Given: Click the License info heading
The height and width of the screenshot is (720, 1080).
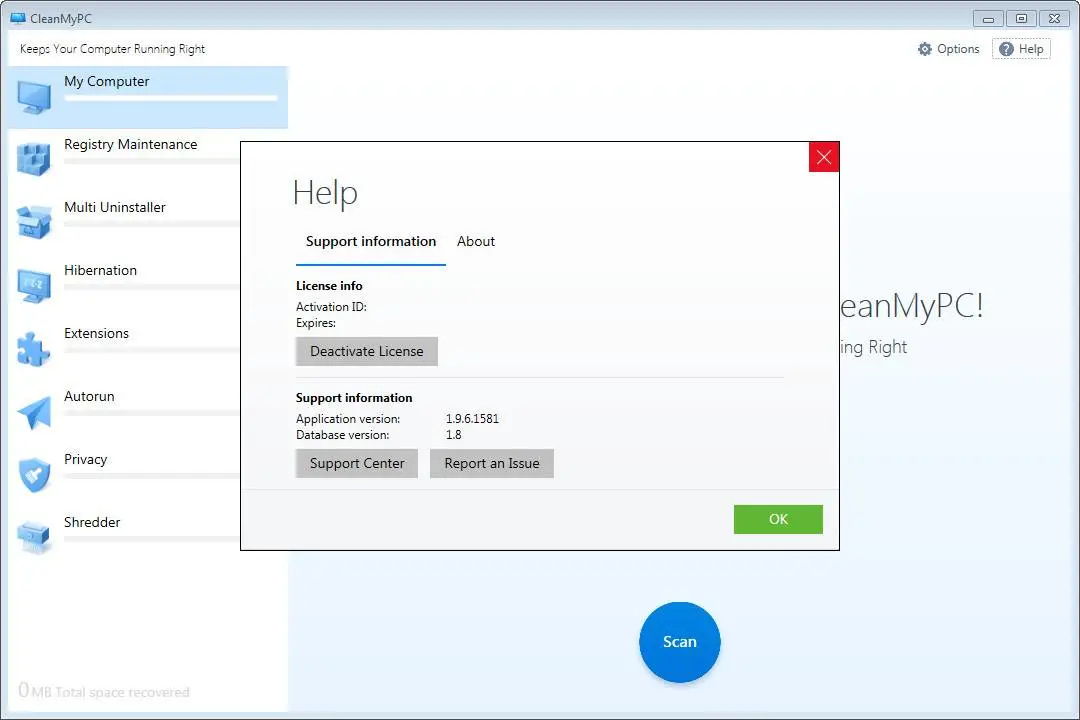Looking at the screenshot, I should (329, 286).
